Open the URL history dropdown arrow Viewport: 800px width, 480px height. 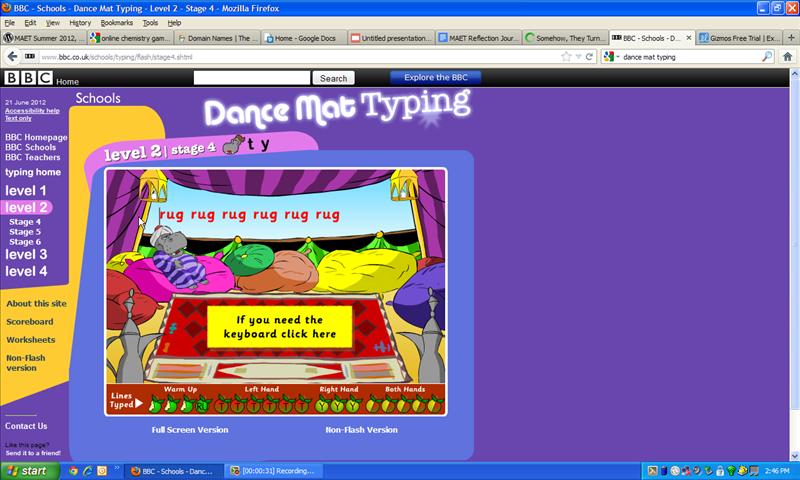tap(578, 57)
